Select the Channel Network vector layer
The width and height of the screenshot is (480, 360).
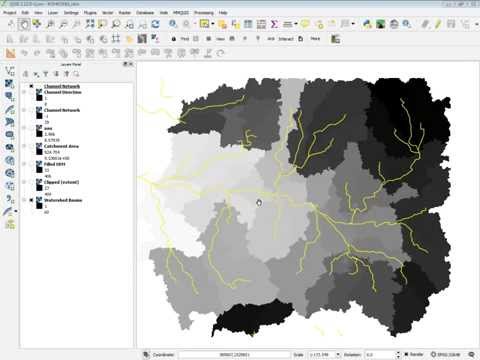point(62,86)
